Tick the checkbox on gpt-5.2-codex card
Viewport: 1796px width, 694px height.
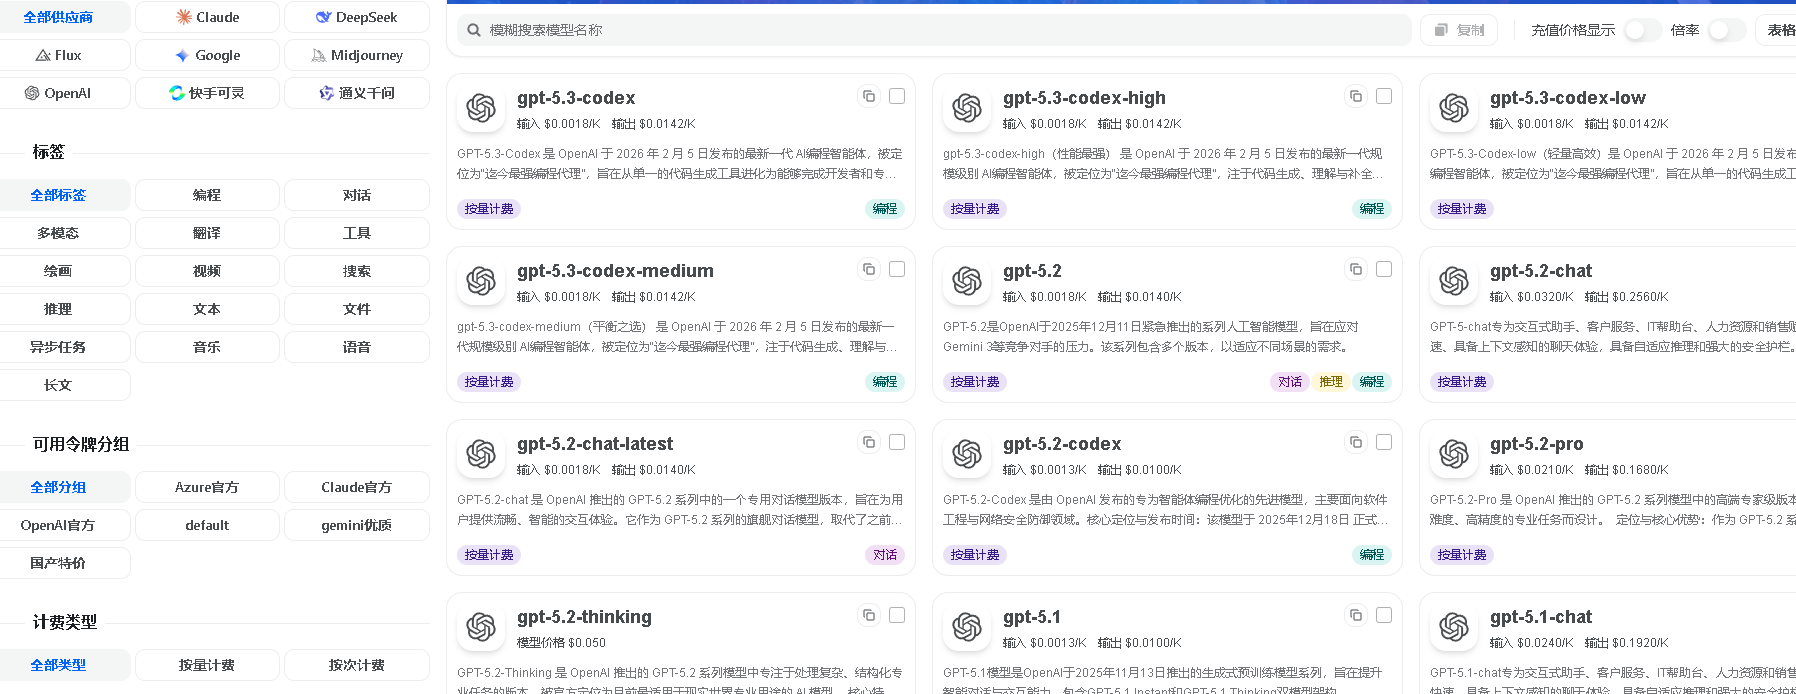pos(1384,442)
